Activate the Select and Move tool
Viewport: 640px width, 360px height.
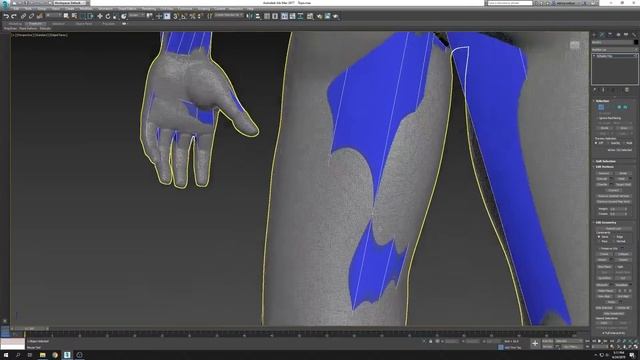[100, 16]
